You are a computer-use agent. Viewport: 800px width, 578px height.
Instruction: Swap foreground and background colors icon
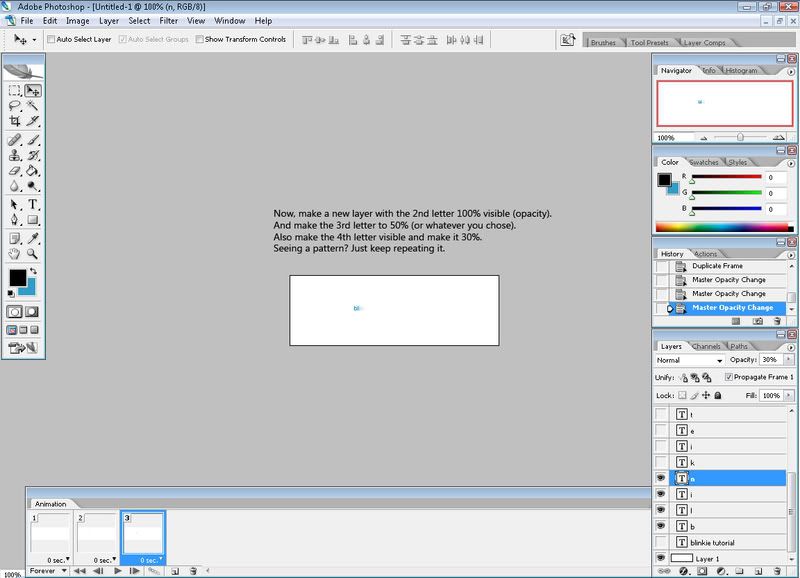[x=34, y=271]
